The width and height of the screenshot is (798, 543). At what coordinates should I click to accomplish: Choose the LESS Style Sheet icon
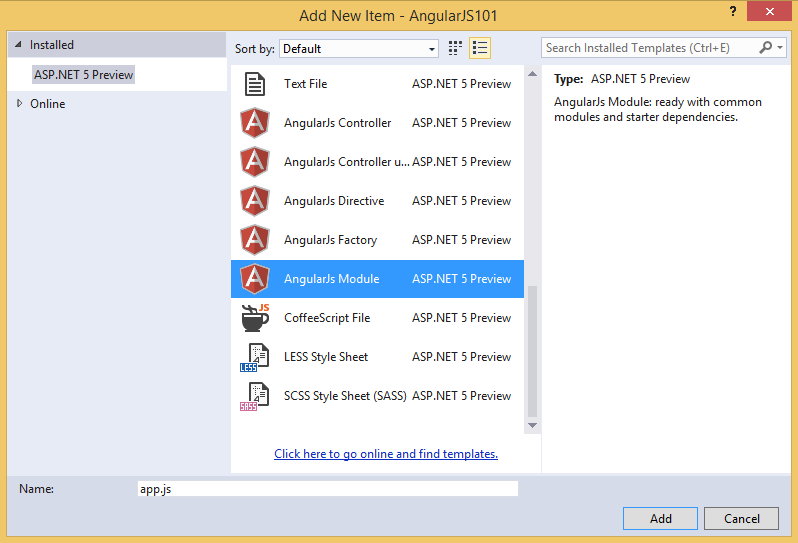[x=254, y=357]
